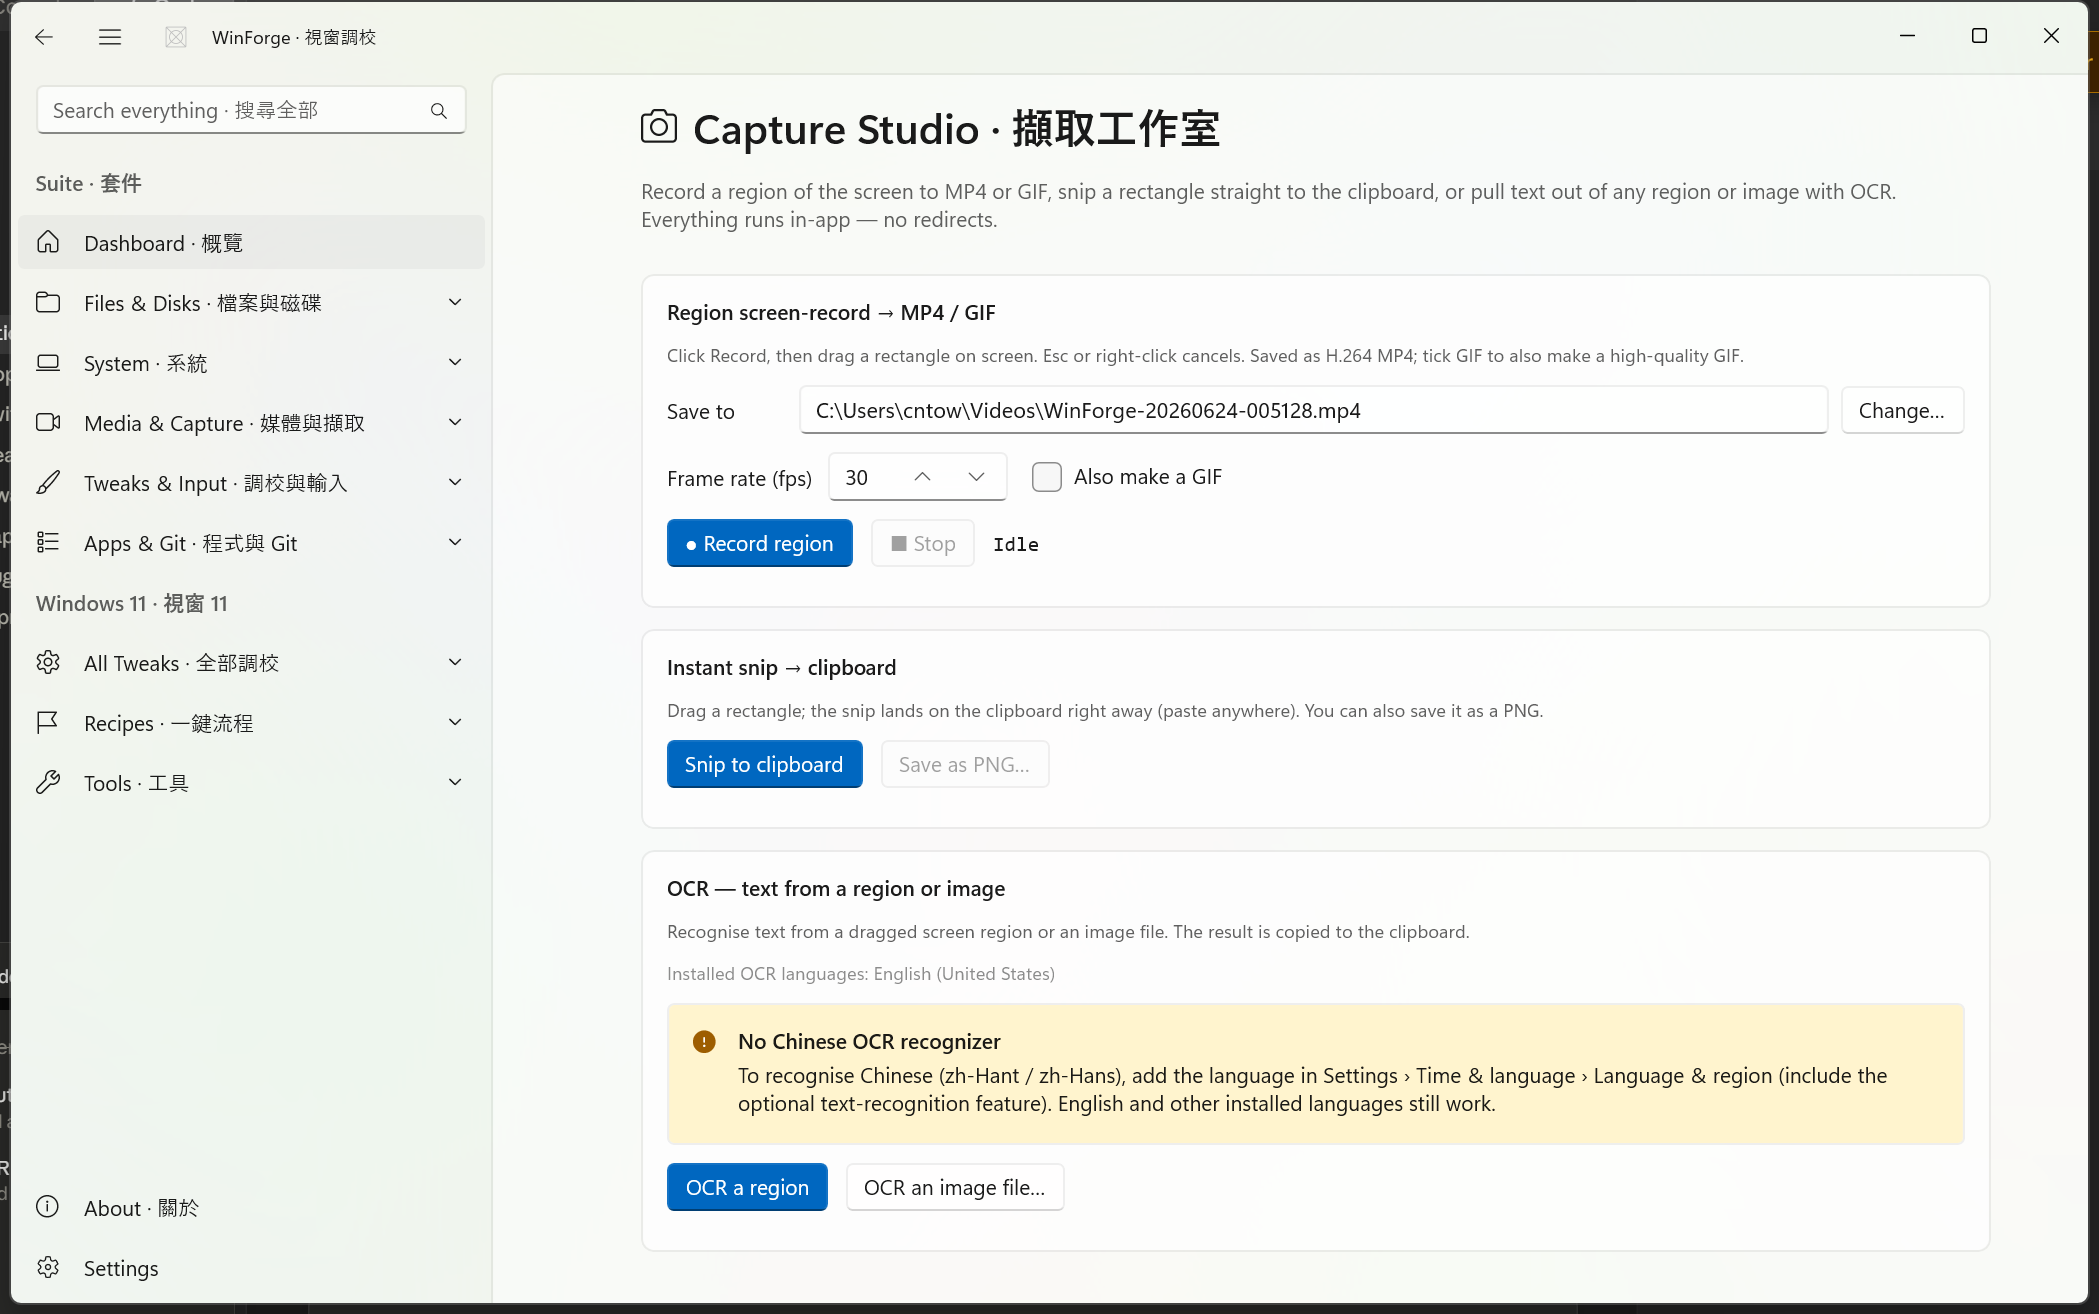Close the WinForge window
2099x1314 pixels.
click(x=2051, y=36)
